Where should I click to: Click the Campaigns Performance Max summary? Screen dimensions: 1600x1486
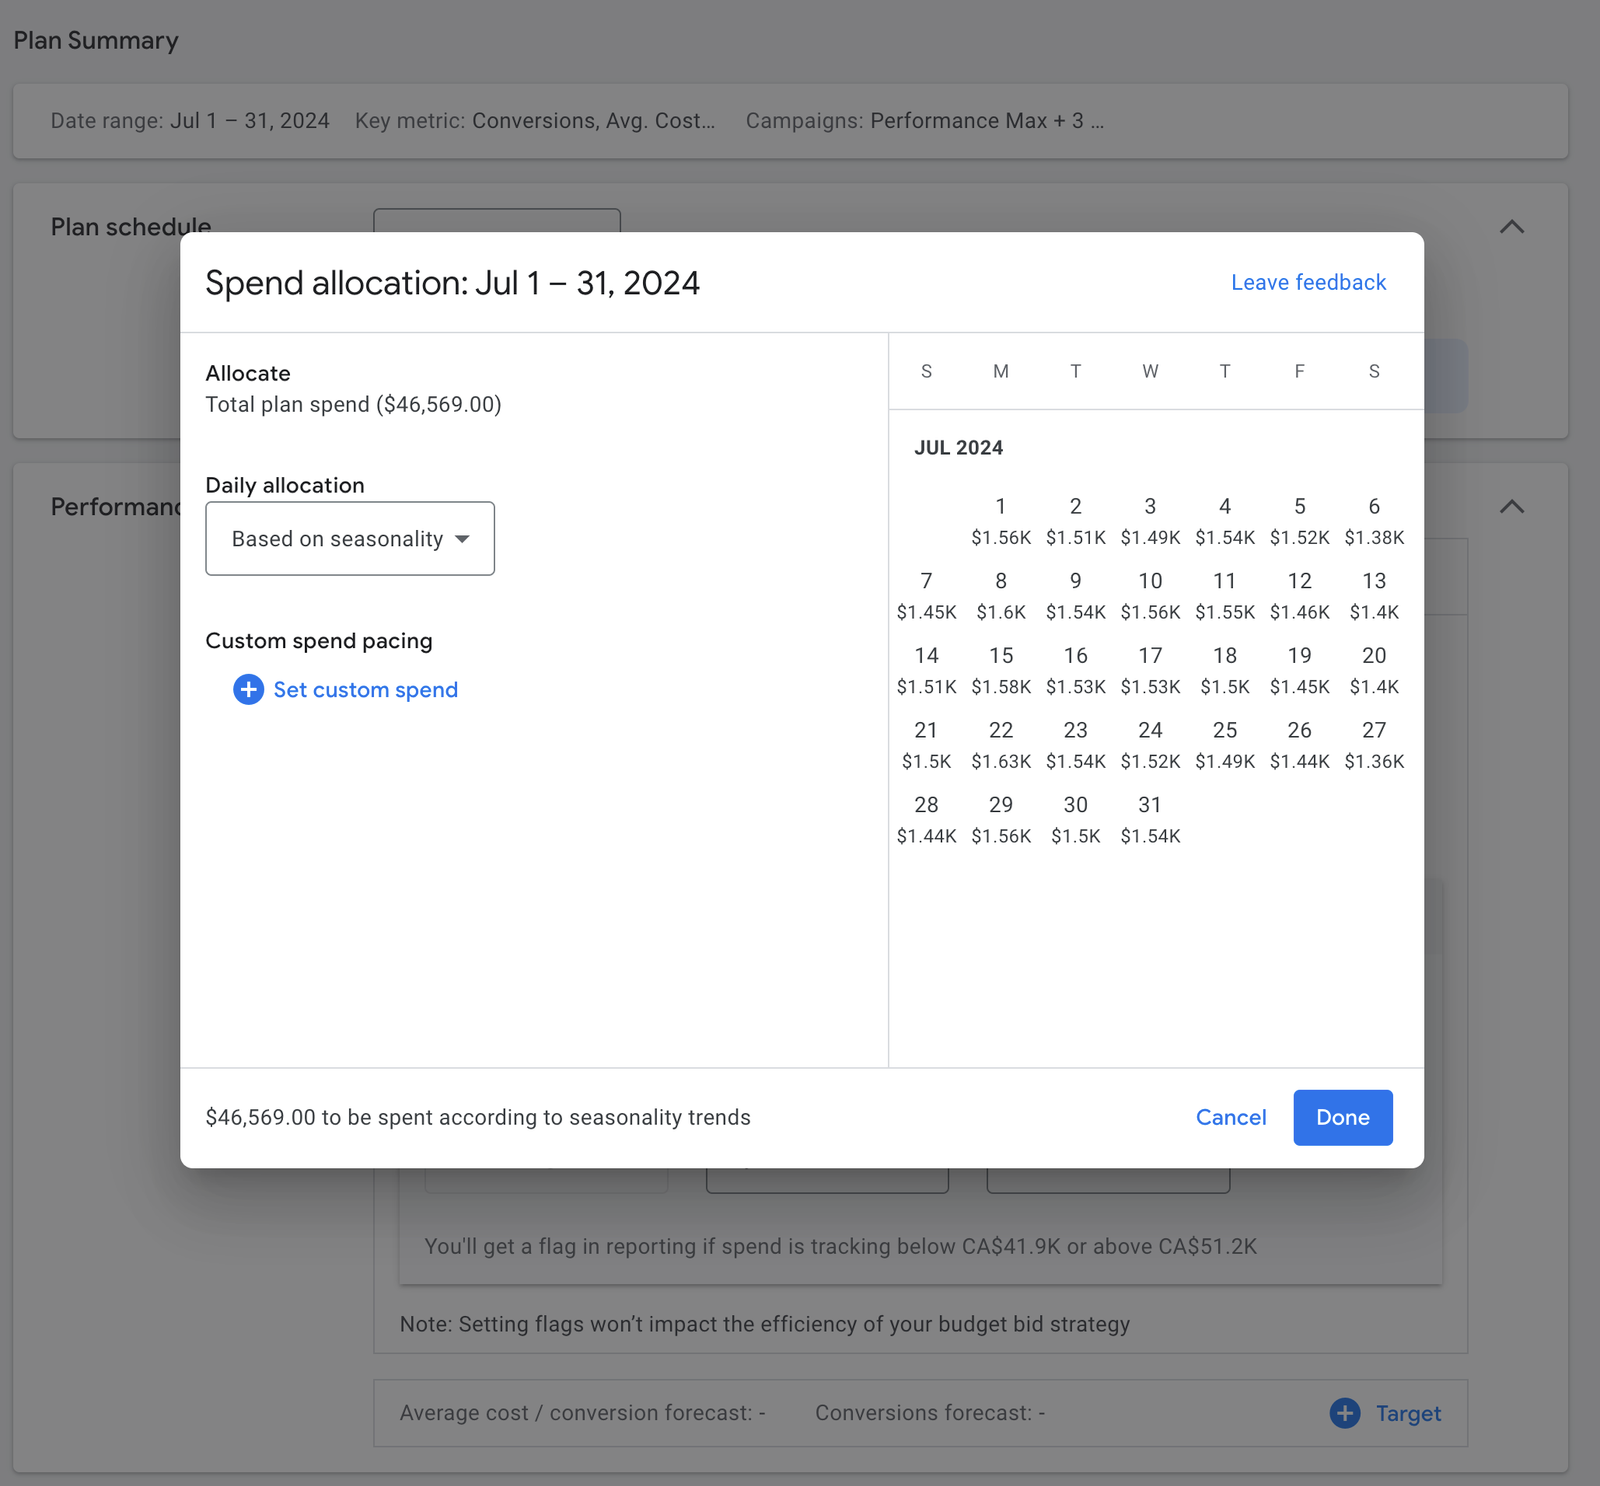(924, 121)
